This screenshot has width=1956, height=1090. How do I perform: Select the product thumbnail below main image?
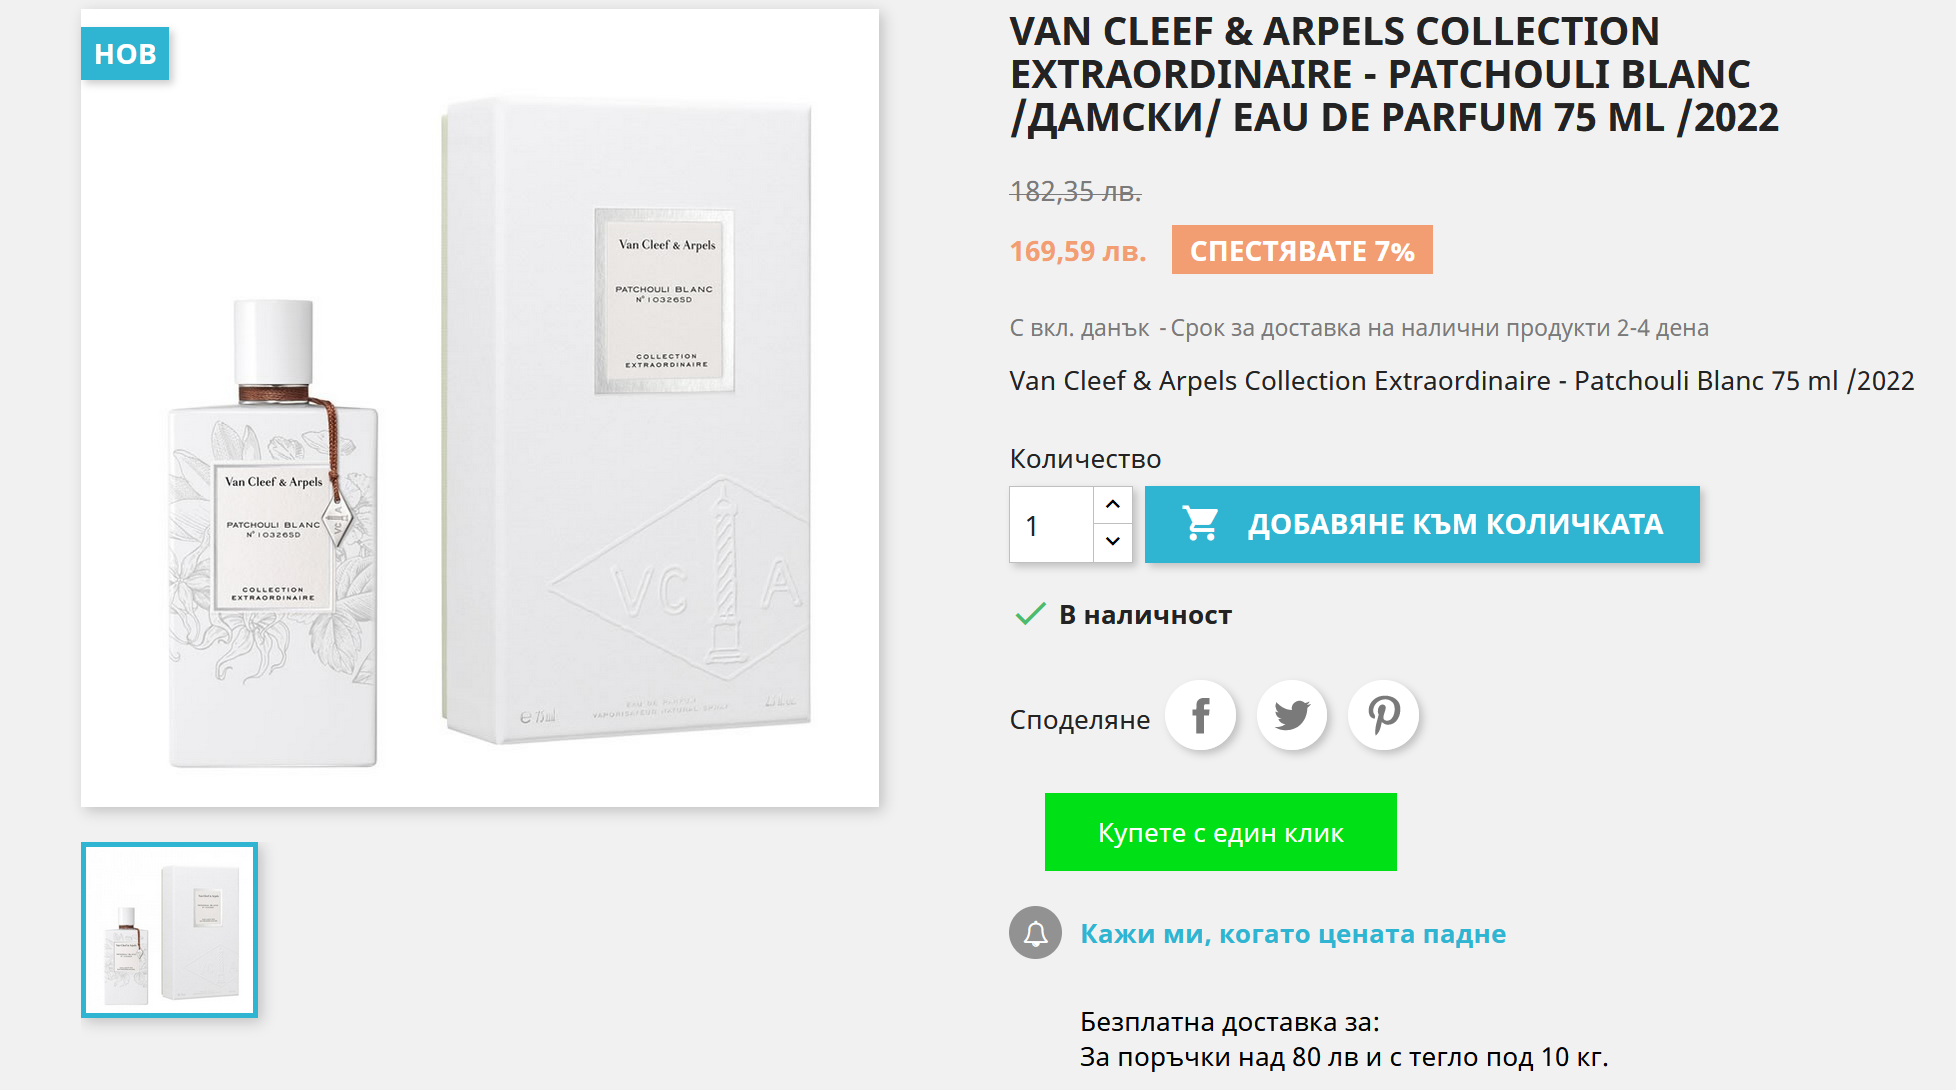tap(169, 930)
